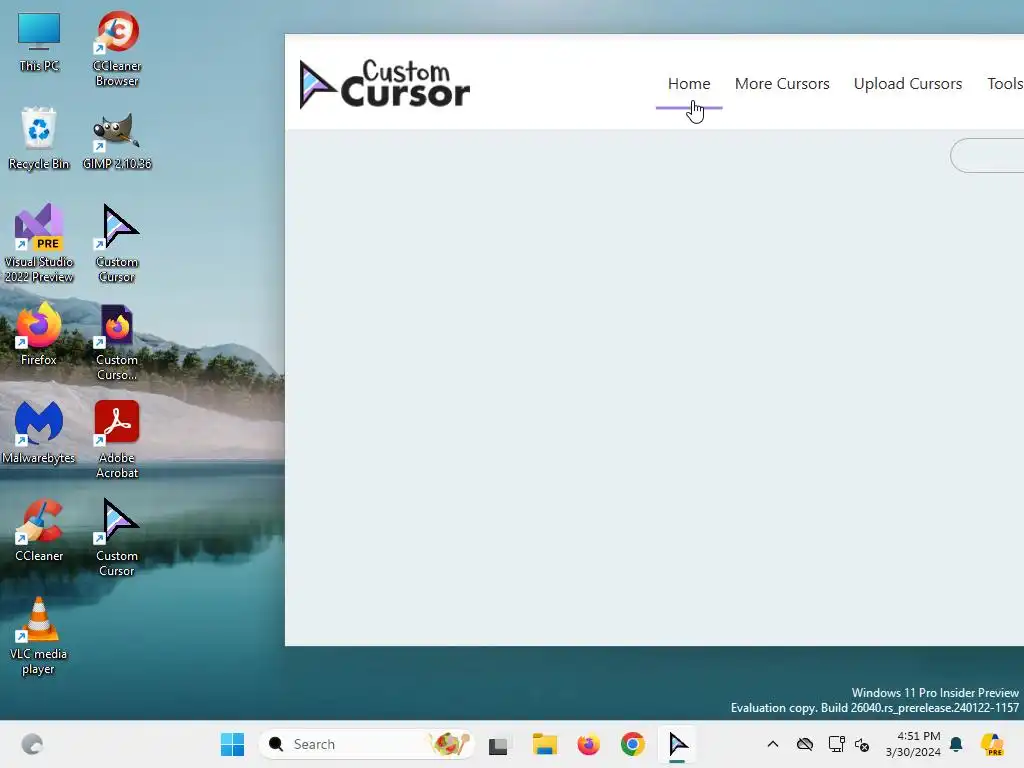Viewport: 1024px width, 768px height.
Task: Open the Windows Start menu
Action: [x=232, y=744]
